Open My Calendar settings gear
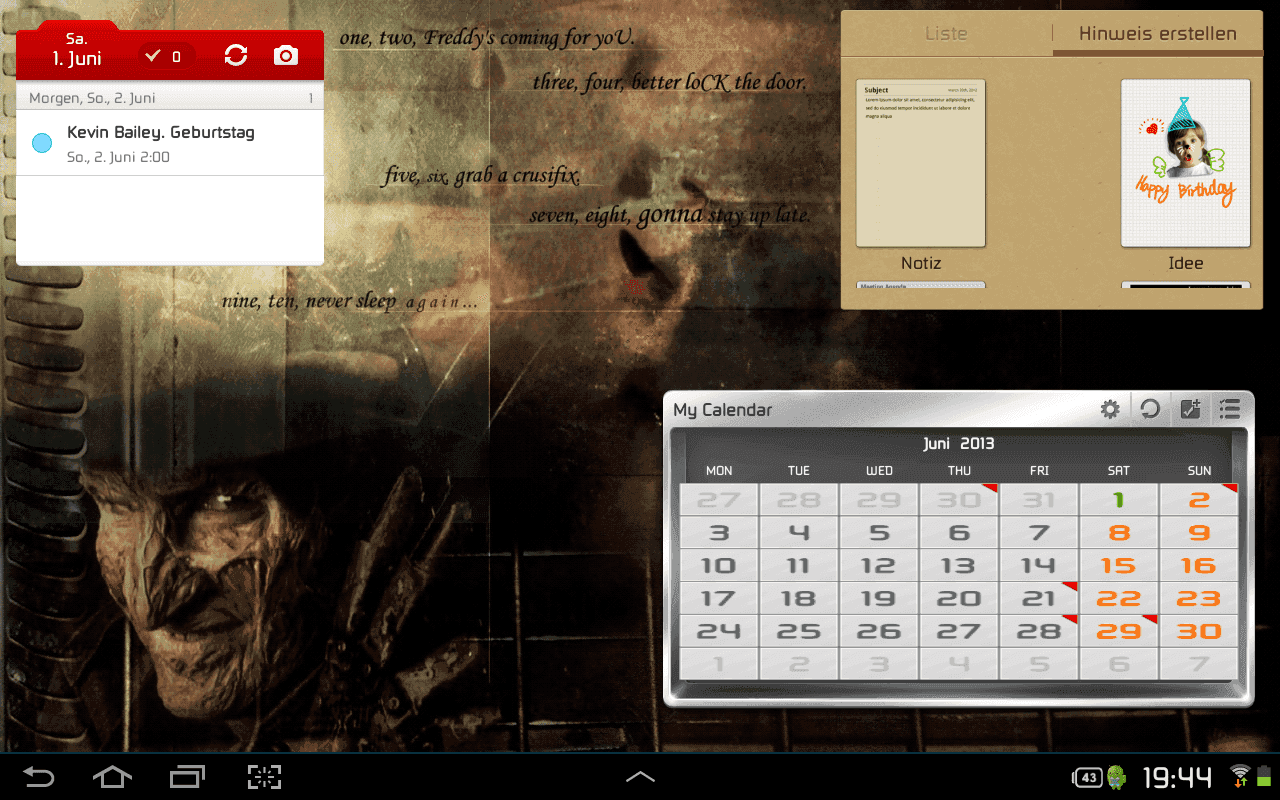 1110,409
